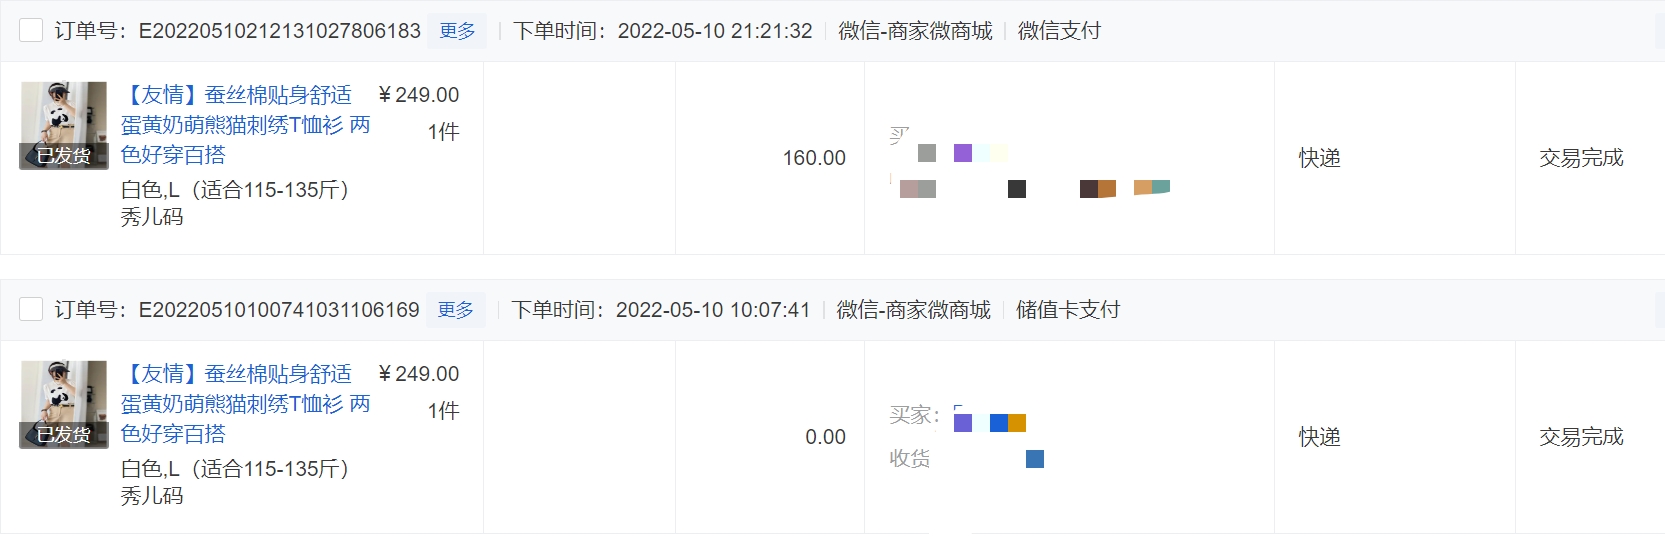
Task: Click 交易完成 status of the 160.00 order
Action: click(1581, 158)
